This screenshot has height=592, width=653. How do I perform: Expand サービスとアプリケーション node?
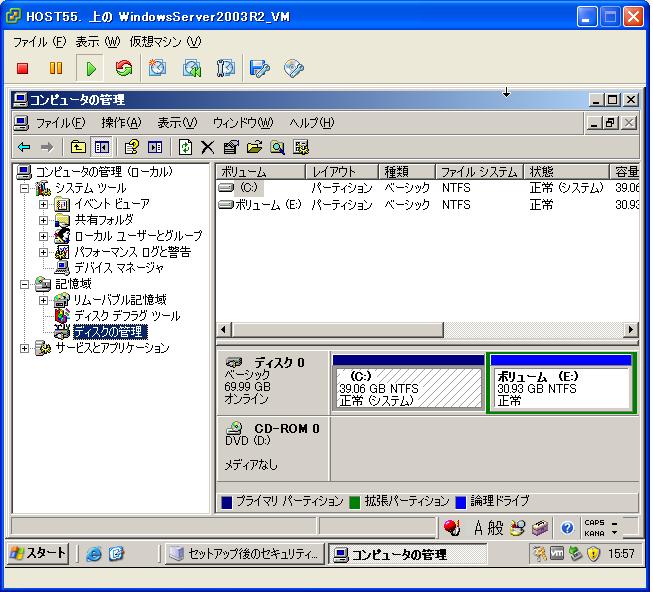point(25,348)
